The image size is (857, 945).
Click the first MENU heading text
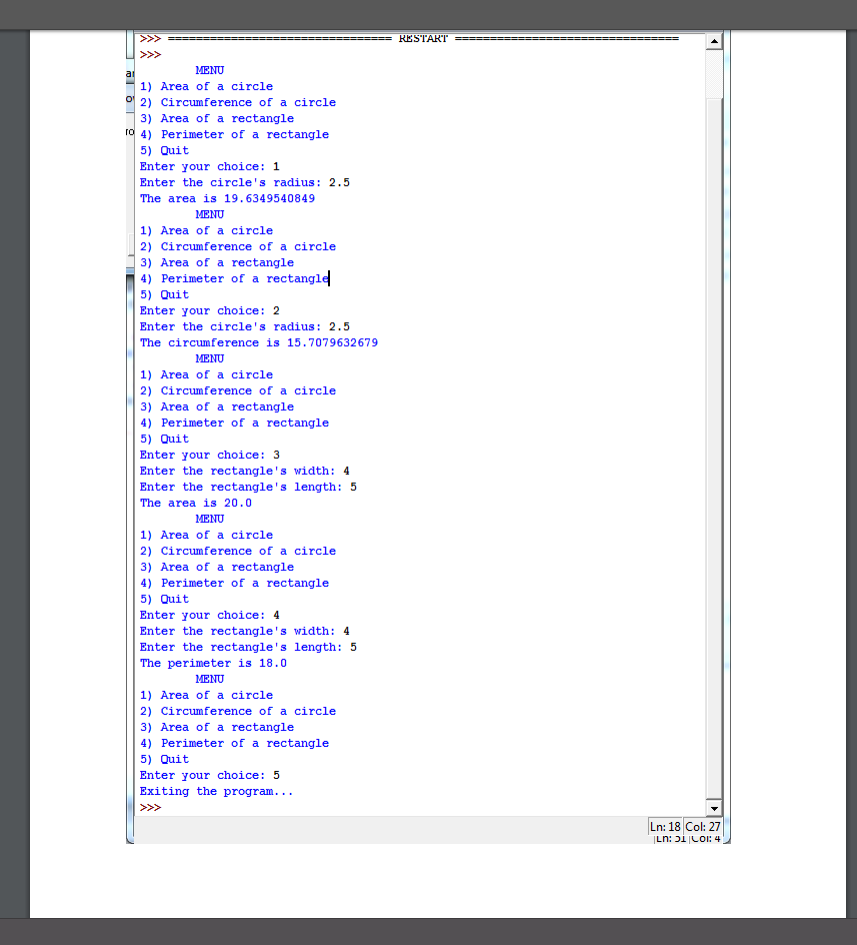click(x=209, y=70)
